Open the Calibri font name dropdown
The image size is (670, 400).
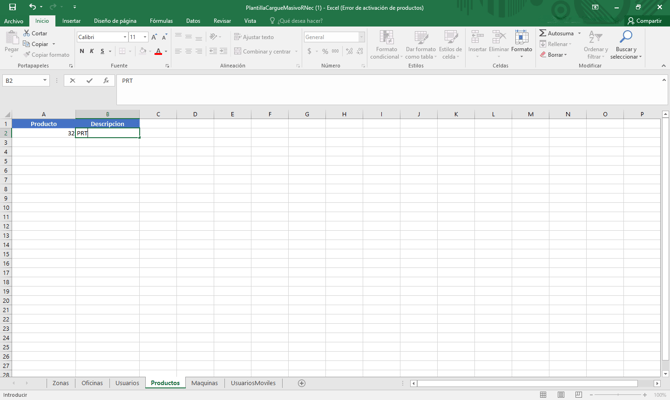pos(125,37)
